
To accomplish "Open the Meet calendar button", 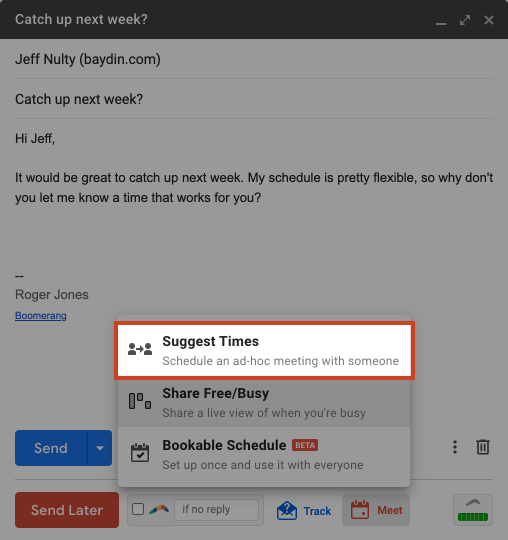I will (376, 510).
